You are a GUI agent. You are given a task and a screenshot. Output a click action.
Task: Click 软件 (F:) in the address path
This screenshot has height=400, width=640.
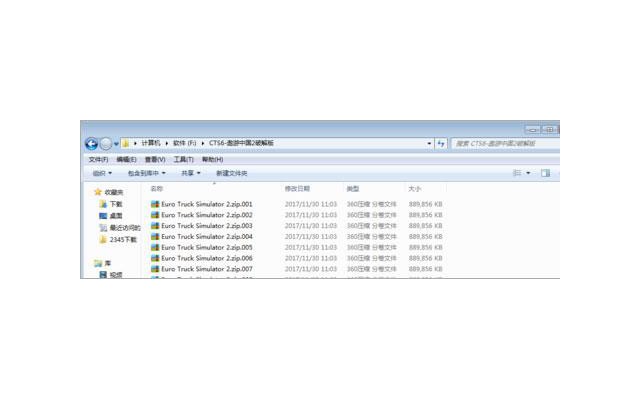click(x=184, y=143)
